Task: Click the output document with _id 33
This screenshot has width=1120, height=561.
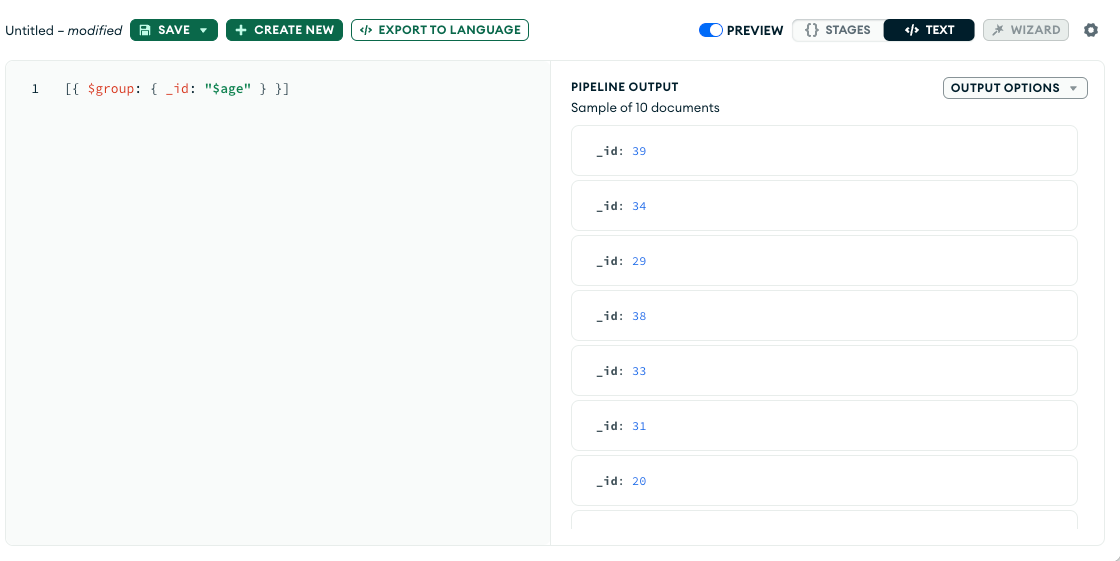Action: [824, 371]
